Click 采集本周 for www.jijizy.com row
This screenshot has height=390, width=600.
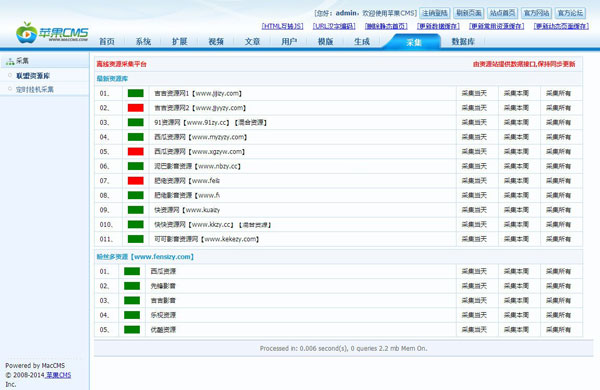coord(516,93)
